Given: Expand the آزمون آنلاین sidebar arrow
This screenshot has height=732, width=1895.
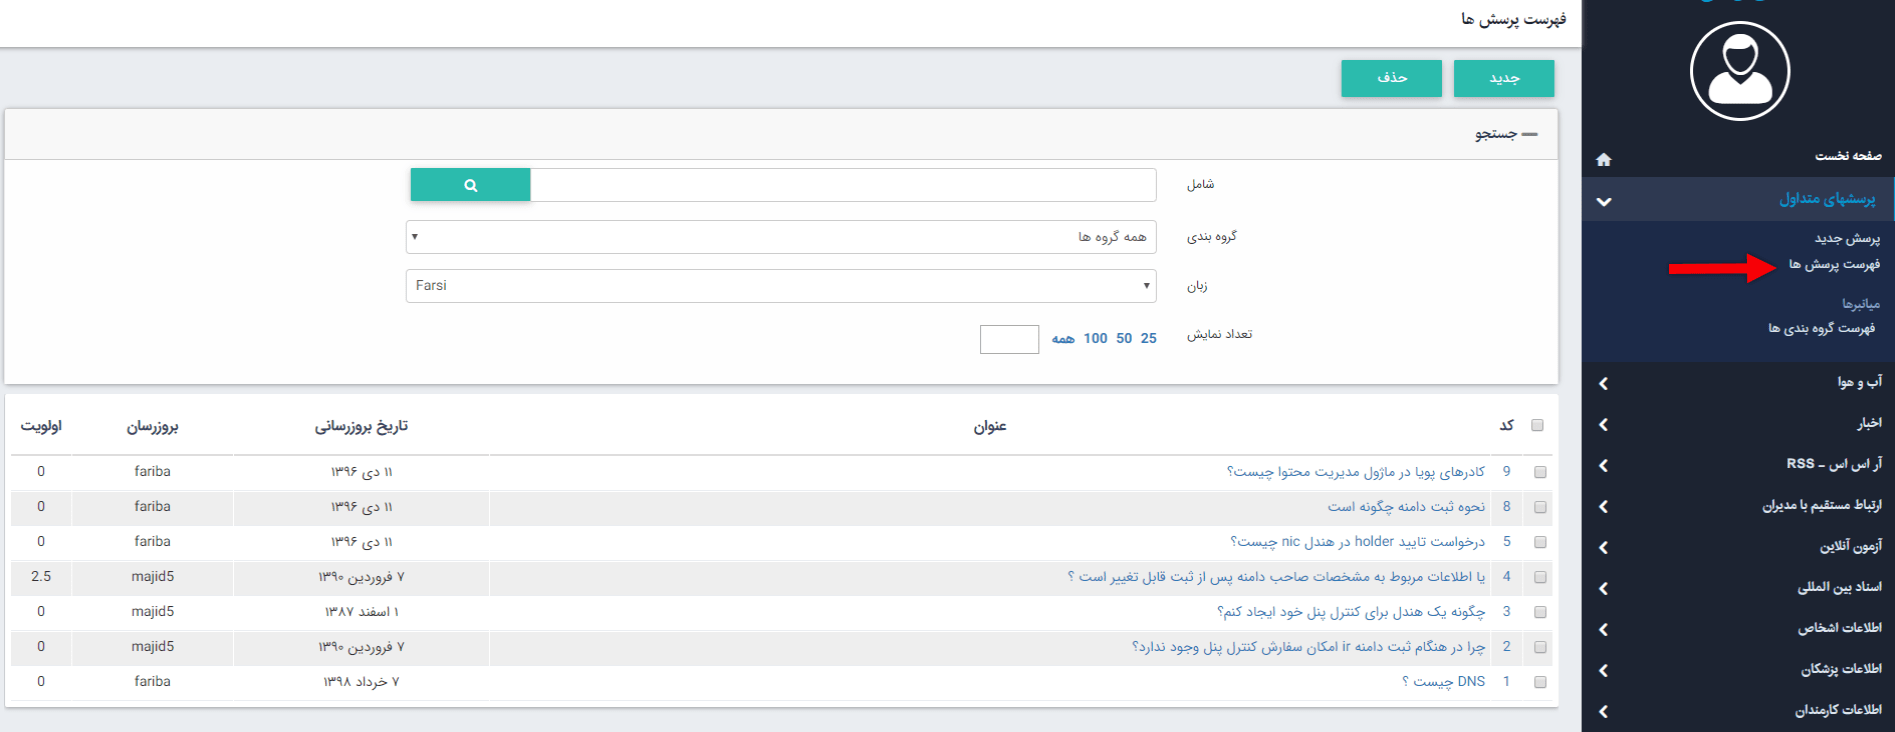Looking at the screenshot, I should pyautogui.click(x=1604, y=548).
